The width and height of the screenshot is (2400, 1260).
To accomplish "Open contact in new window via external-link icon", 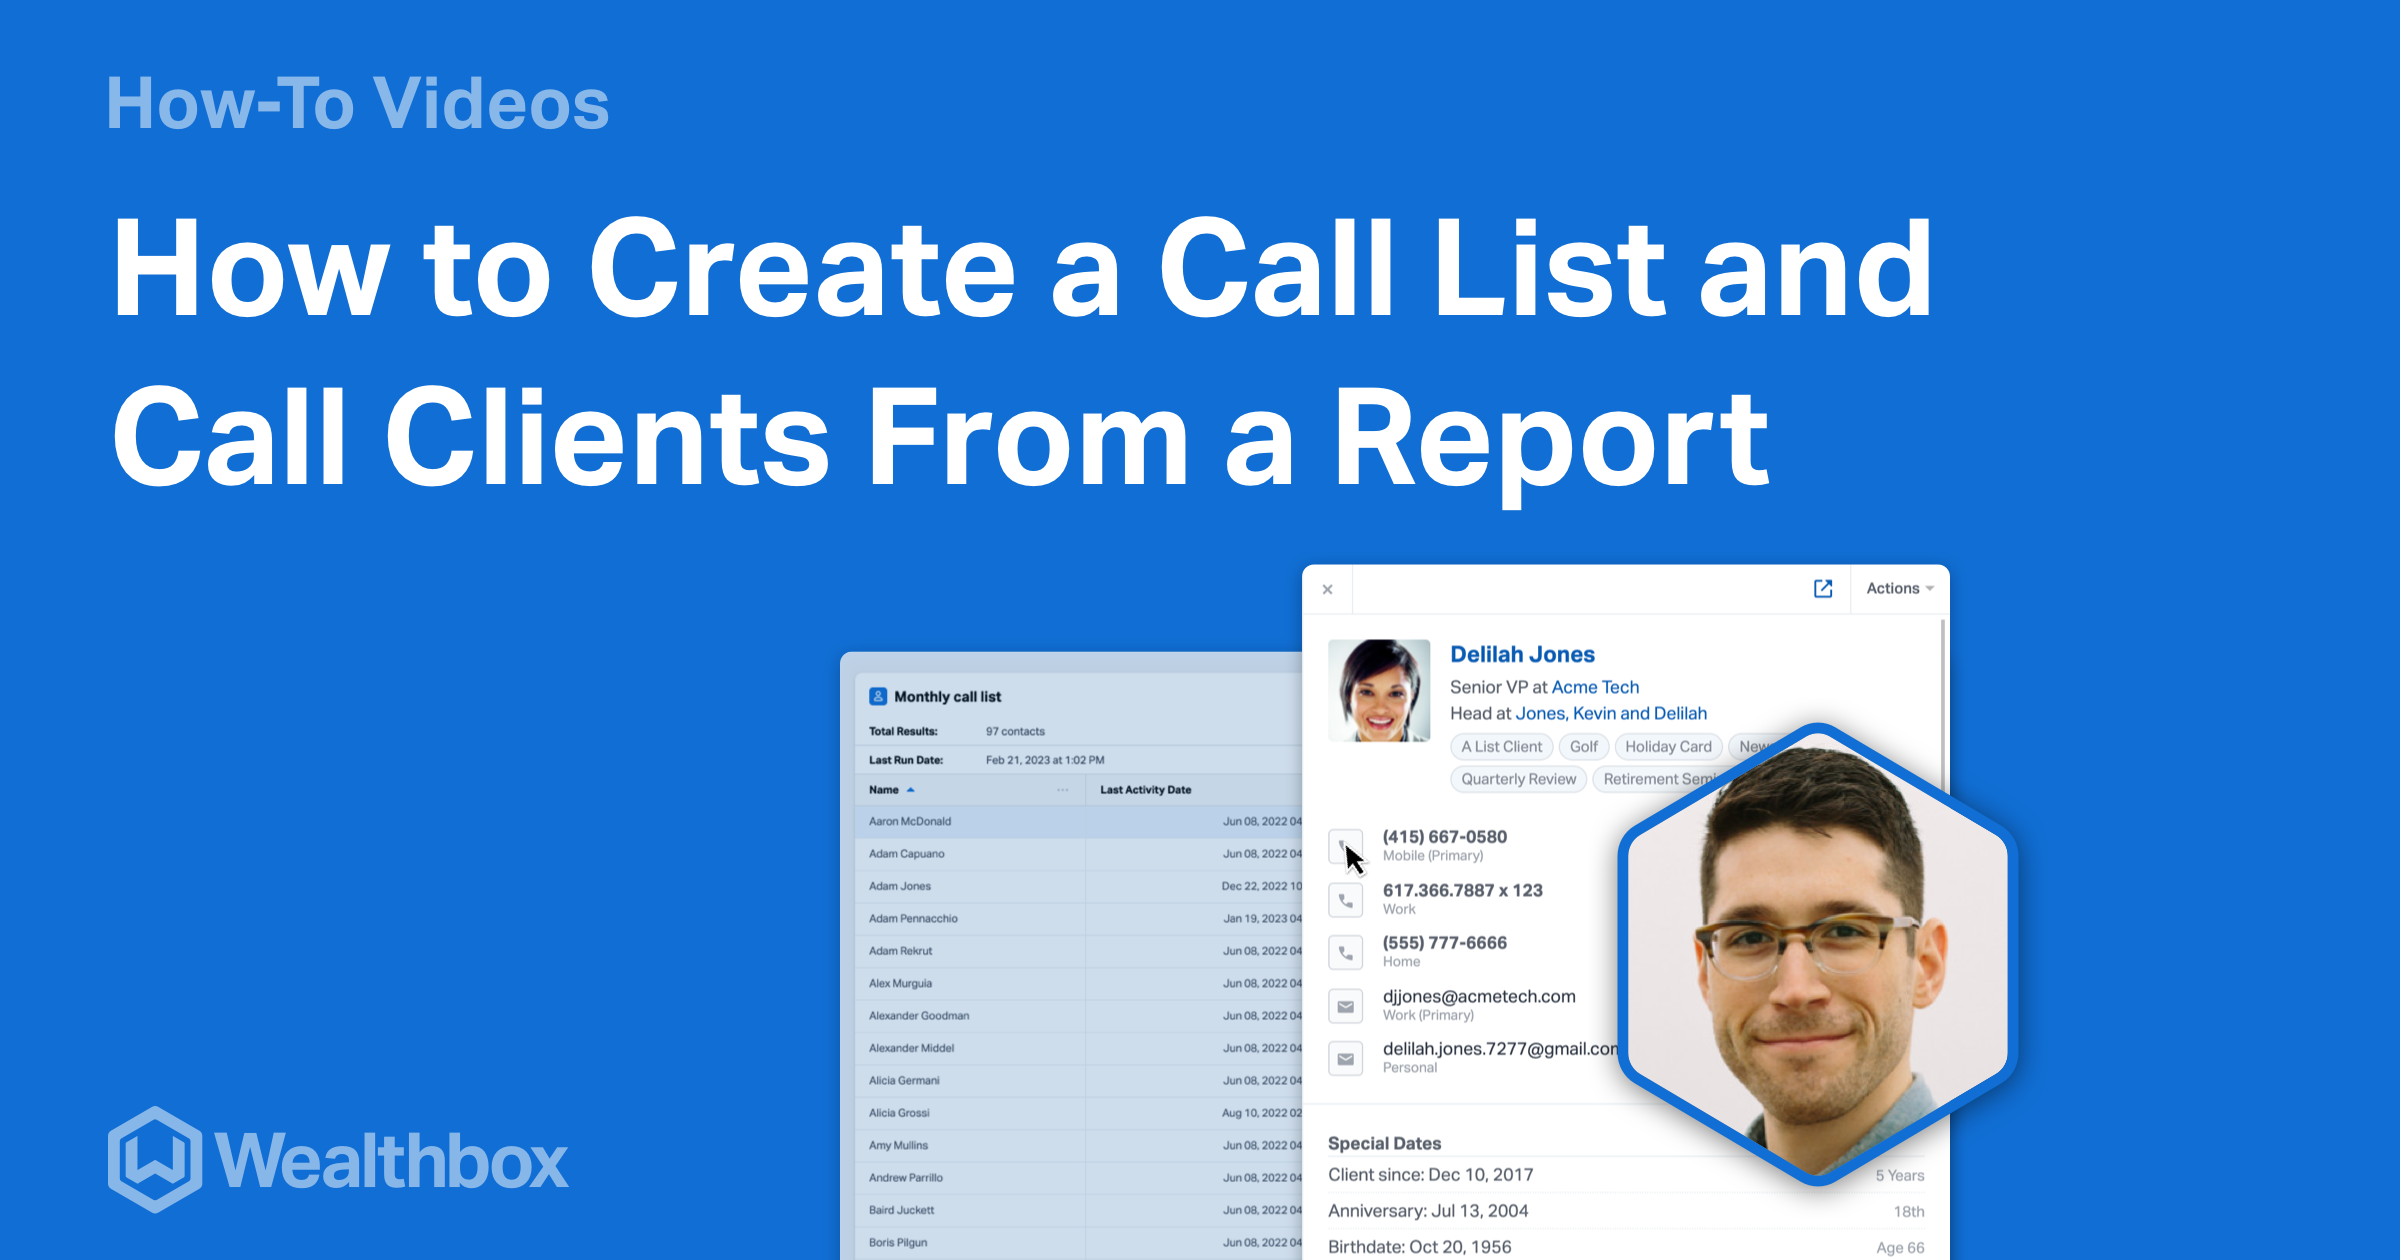I will coord(1822,589).
